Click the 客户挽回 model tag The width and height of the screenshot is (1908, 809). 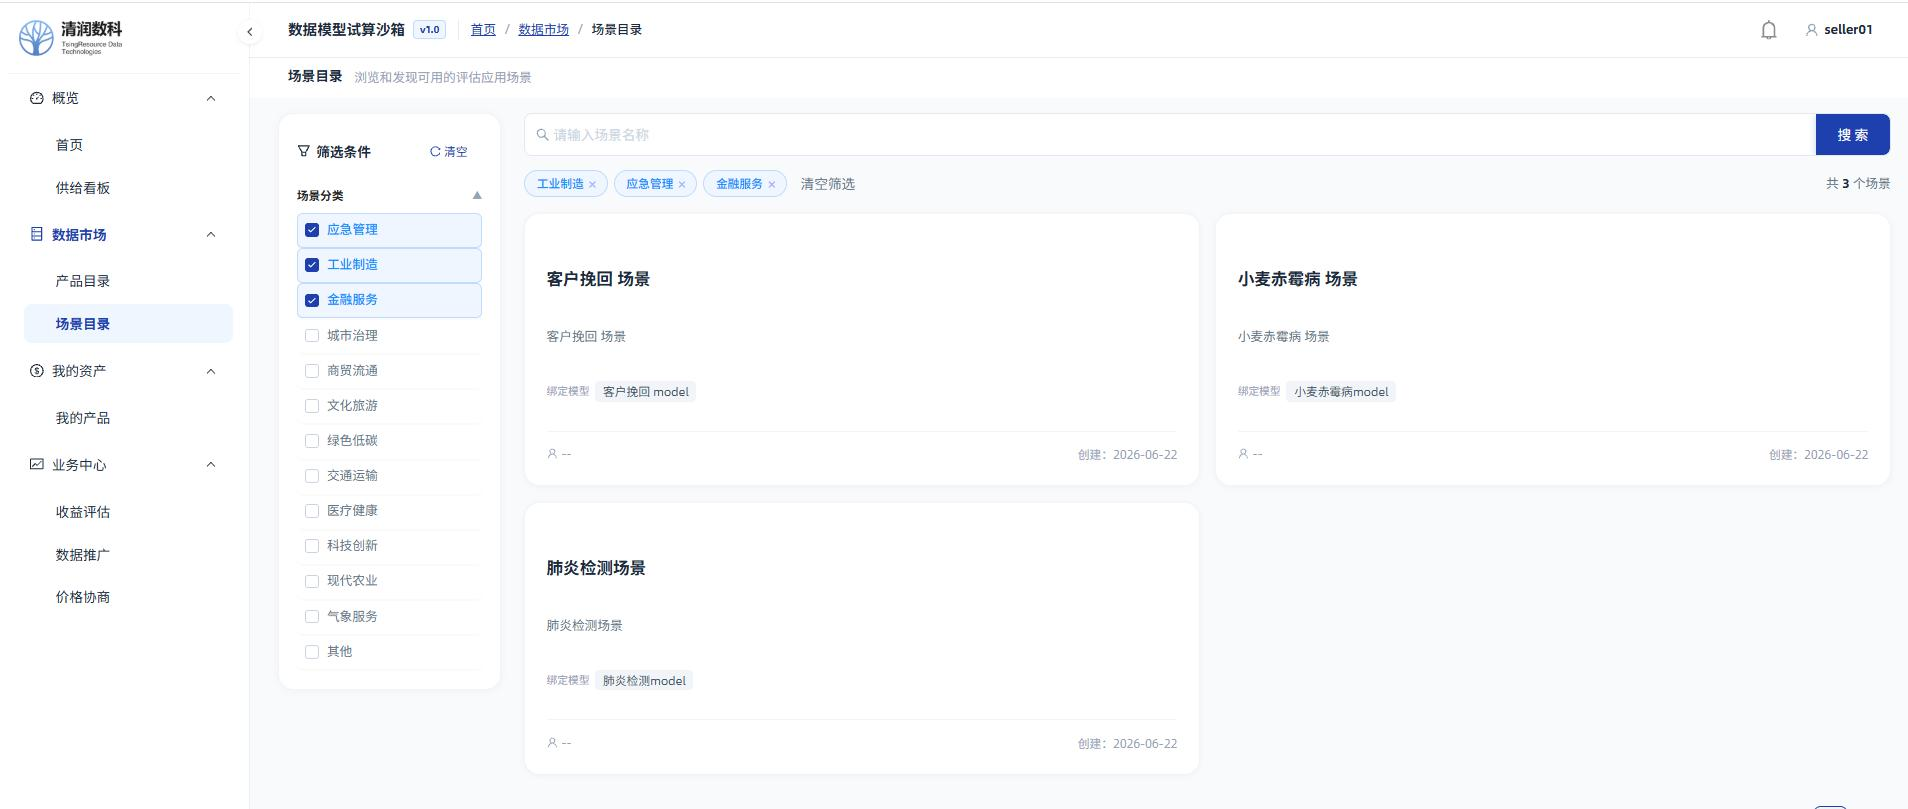coord(645,392)
